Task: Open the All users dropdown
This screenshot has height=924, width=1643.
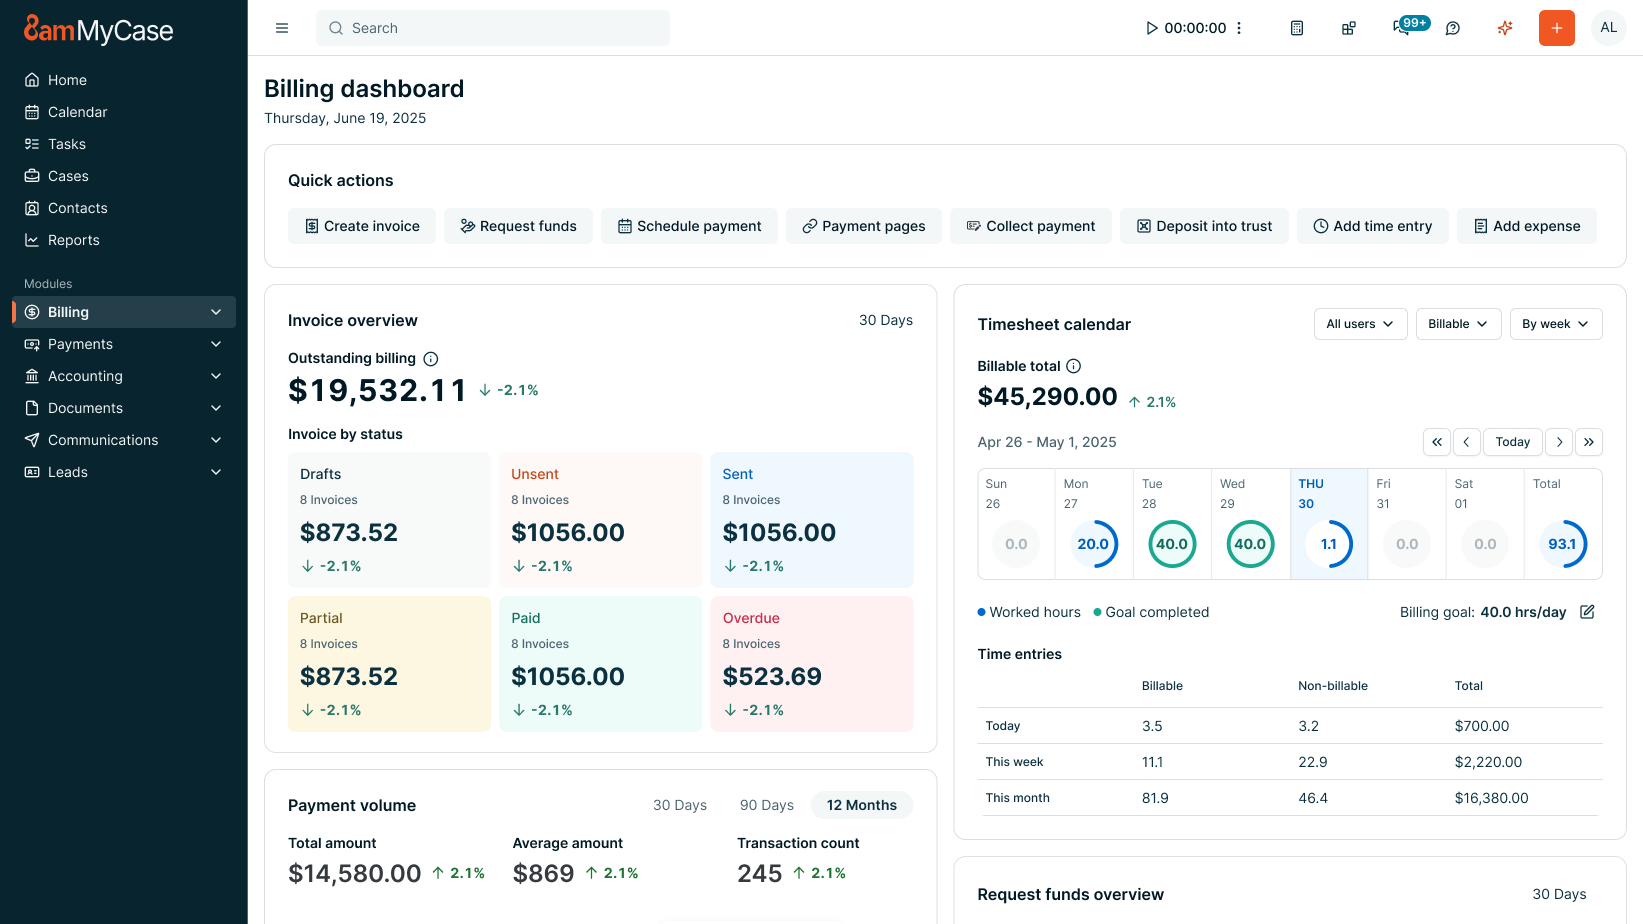Action: click(1360, 323)
